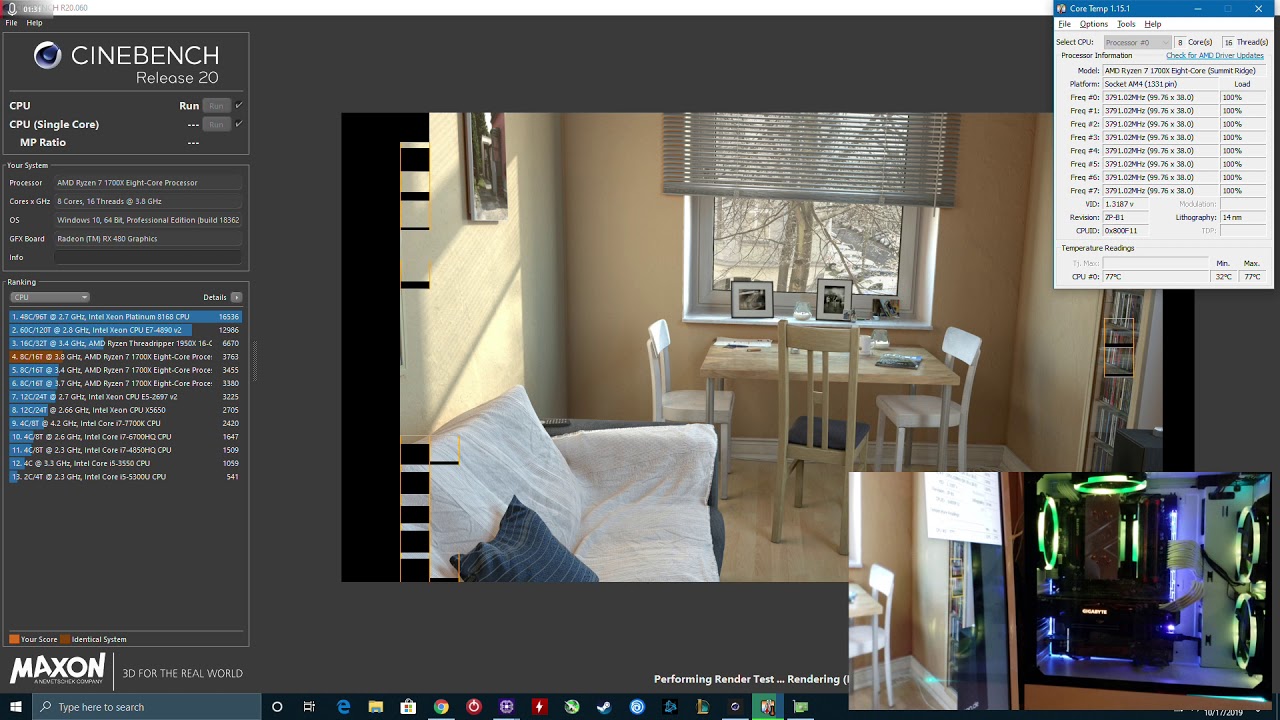Click the Run button for CPU test
This screenshot has width=1280, height=720.
216,105
